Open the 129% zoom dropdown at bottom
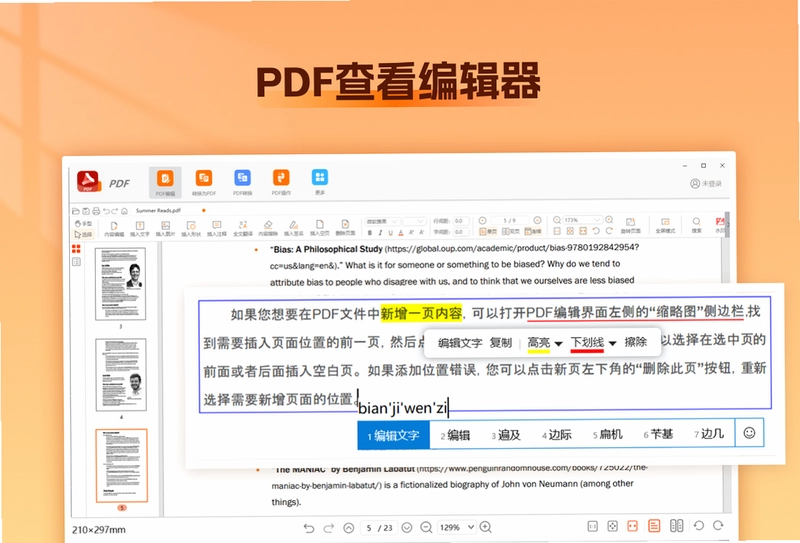This screenshot has height=543, width=800. (x=457, y=528)
